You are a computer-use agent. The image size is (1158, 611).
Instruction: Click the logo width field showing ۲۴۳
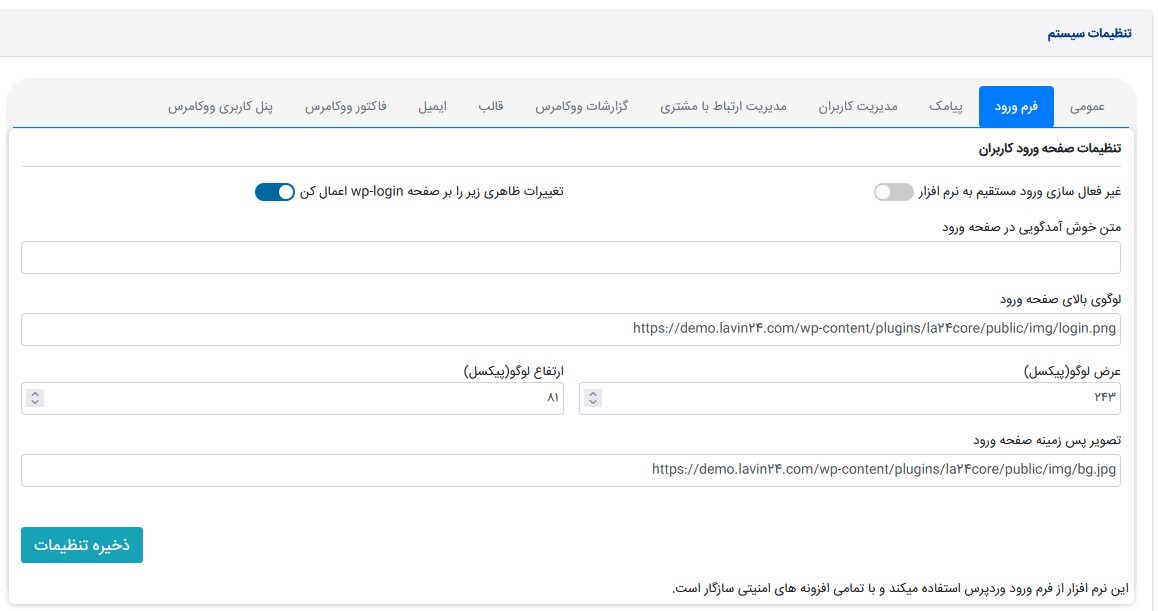(860, 398)
